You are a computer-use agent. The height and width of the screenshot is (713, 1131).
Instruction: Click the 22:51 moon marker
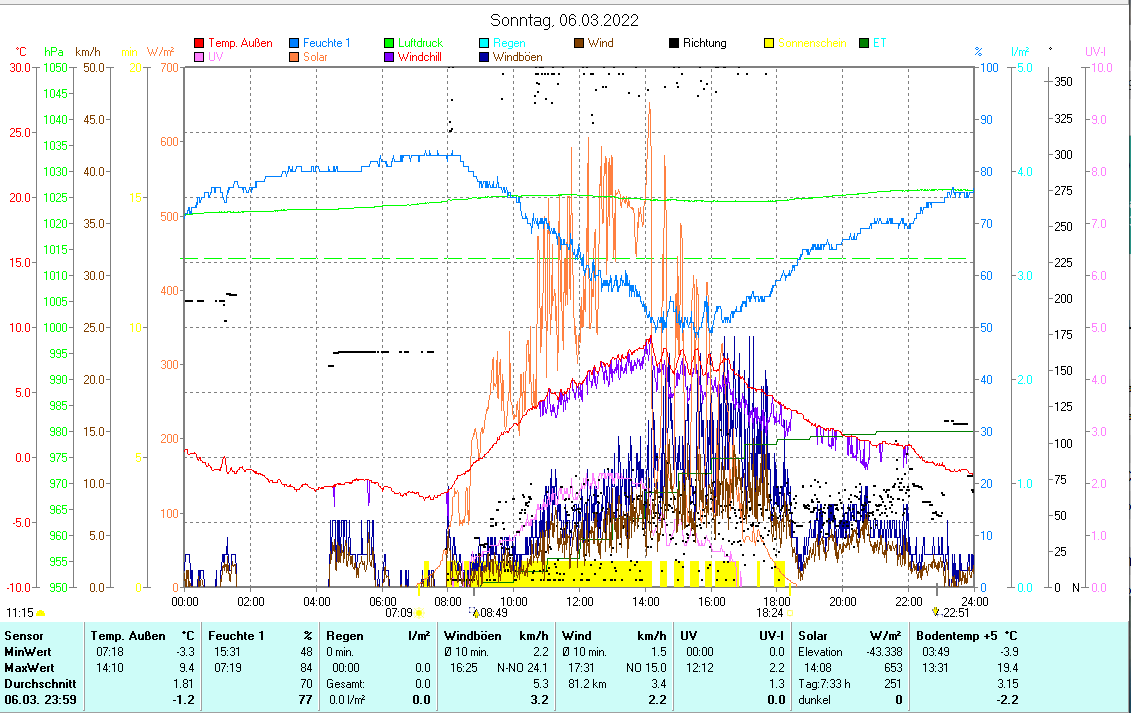[951, 612]
